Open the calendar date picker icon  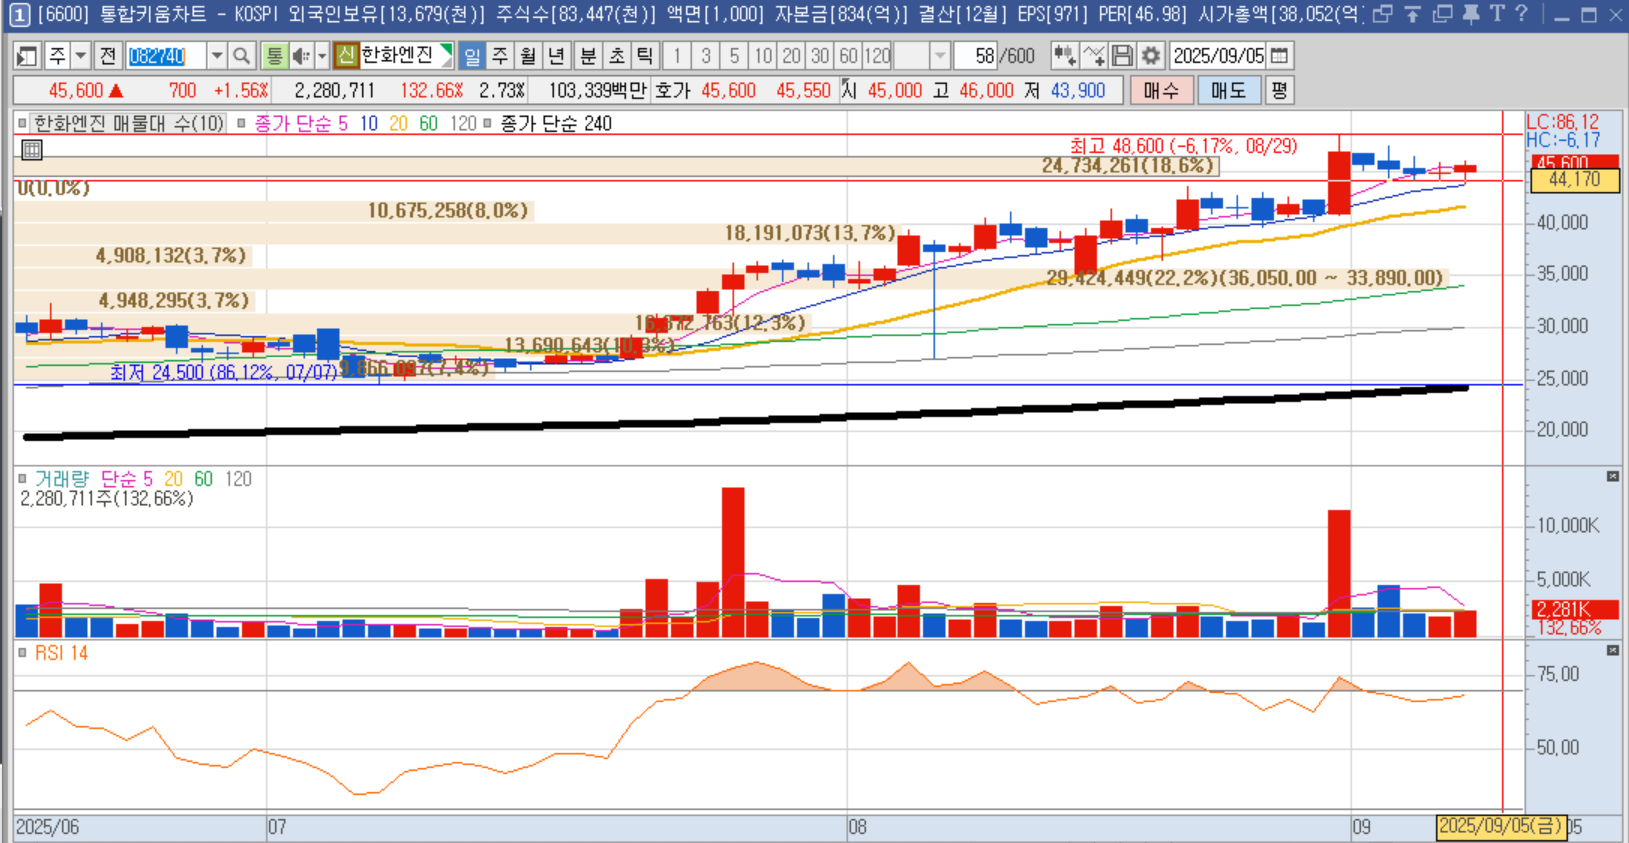coord(1279,56)
